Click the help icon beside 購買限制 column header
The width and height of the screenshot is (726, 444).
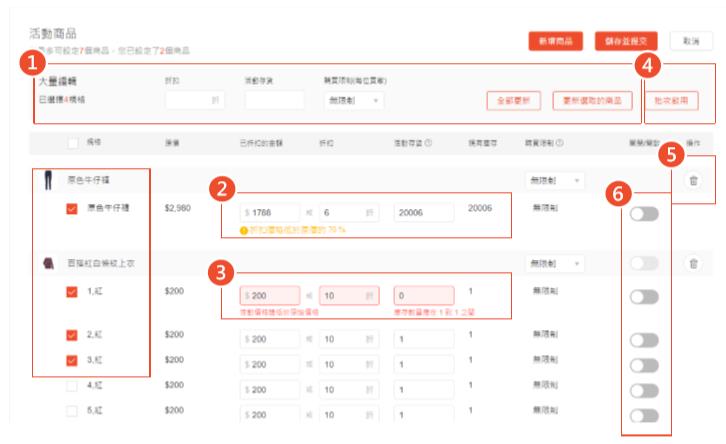[560, 143]
